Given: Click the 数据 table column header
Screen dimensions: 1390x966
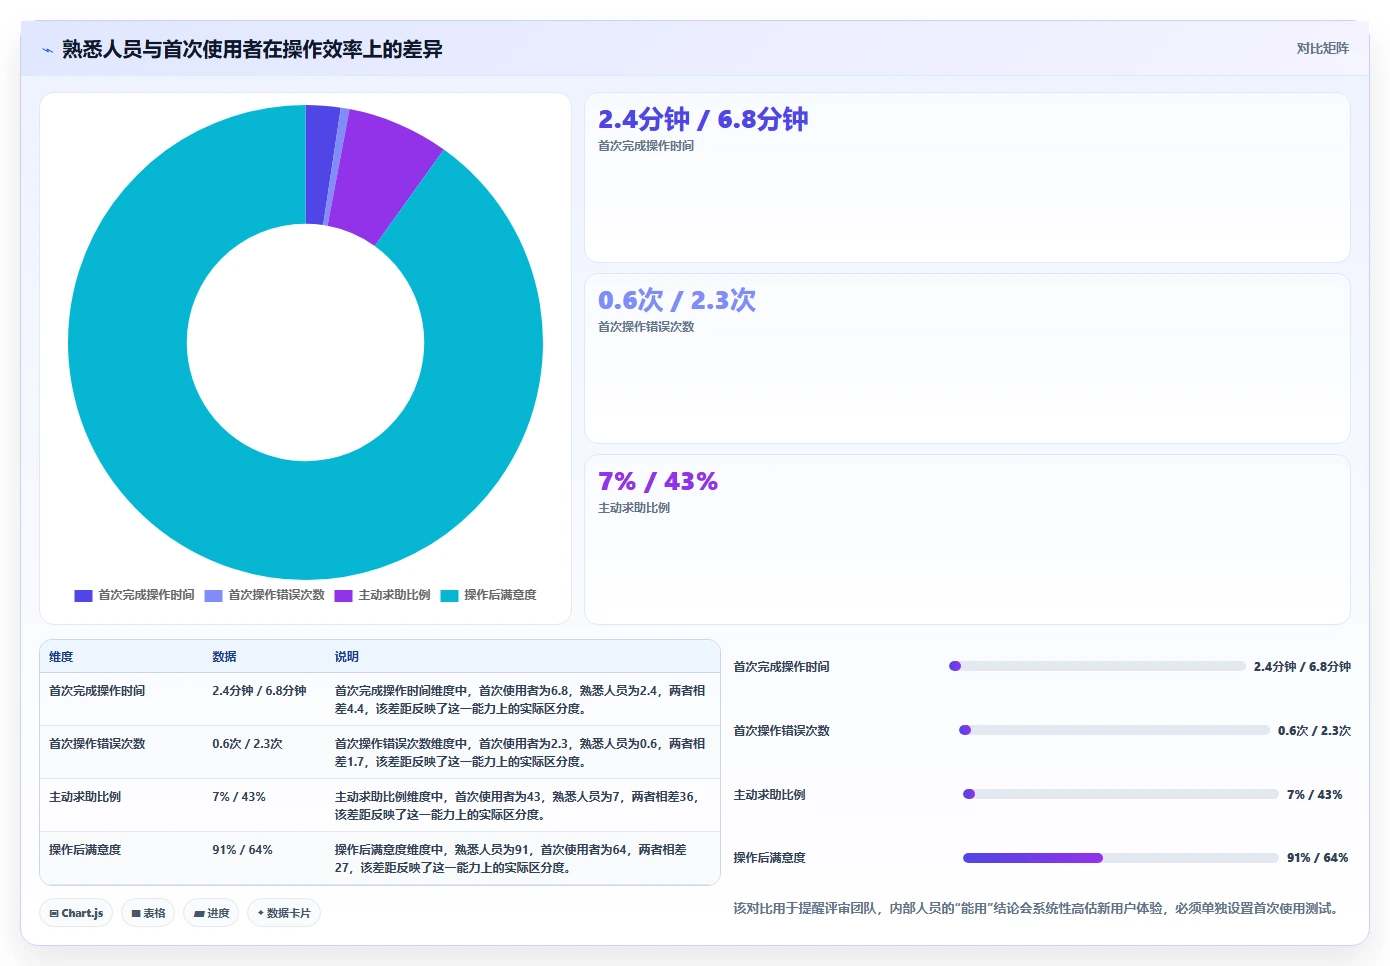Looking at the screenshot, I should point(224,657).
